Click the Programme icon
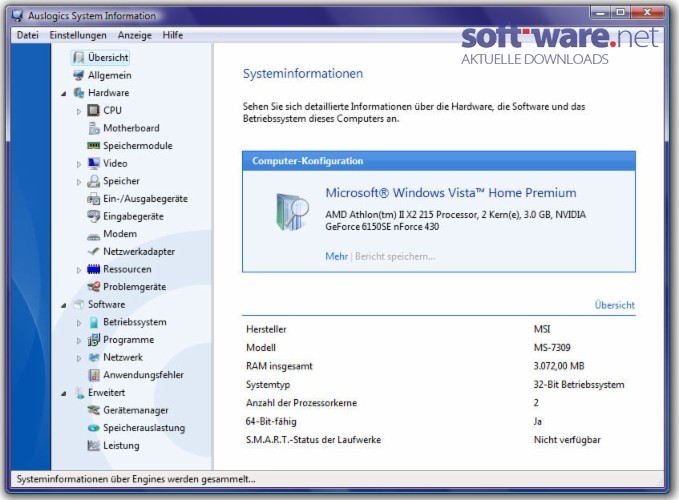The width and height of the screenshot is (679, 500). pos(94,340)
